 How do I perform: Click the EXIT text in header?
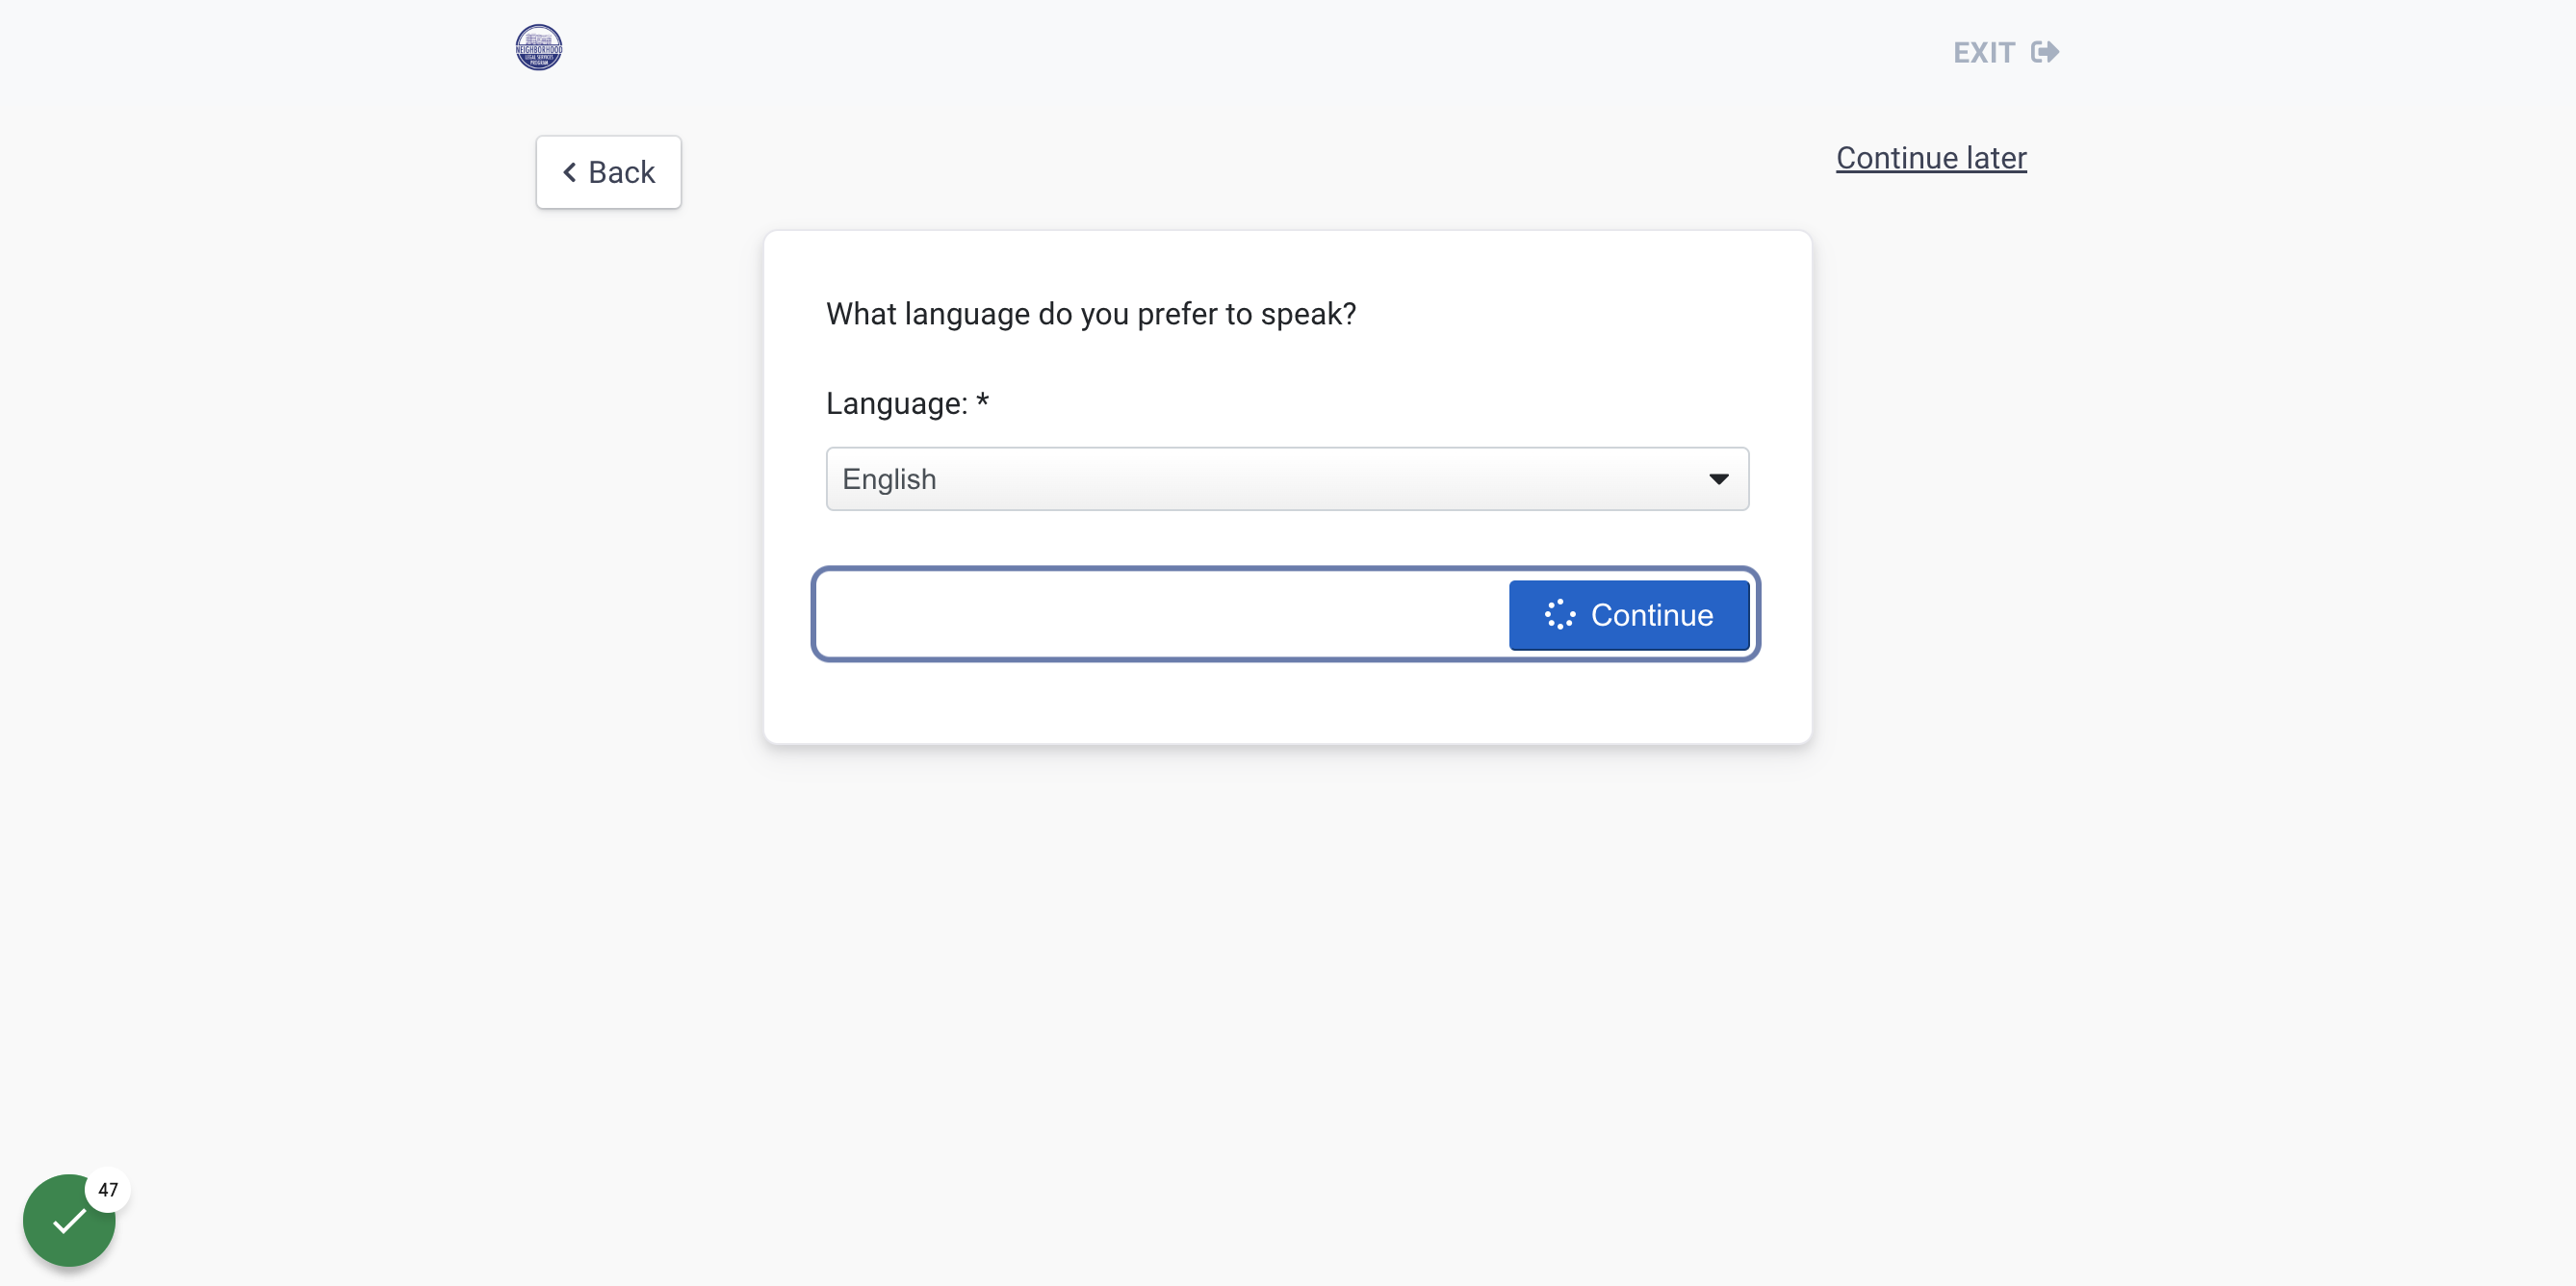[1984, 53]
